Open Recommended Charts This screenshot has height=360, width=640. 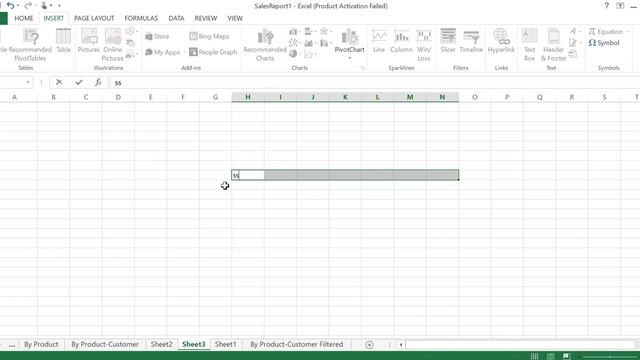(x=265, y=45)
